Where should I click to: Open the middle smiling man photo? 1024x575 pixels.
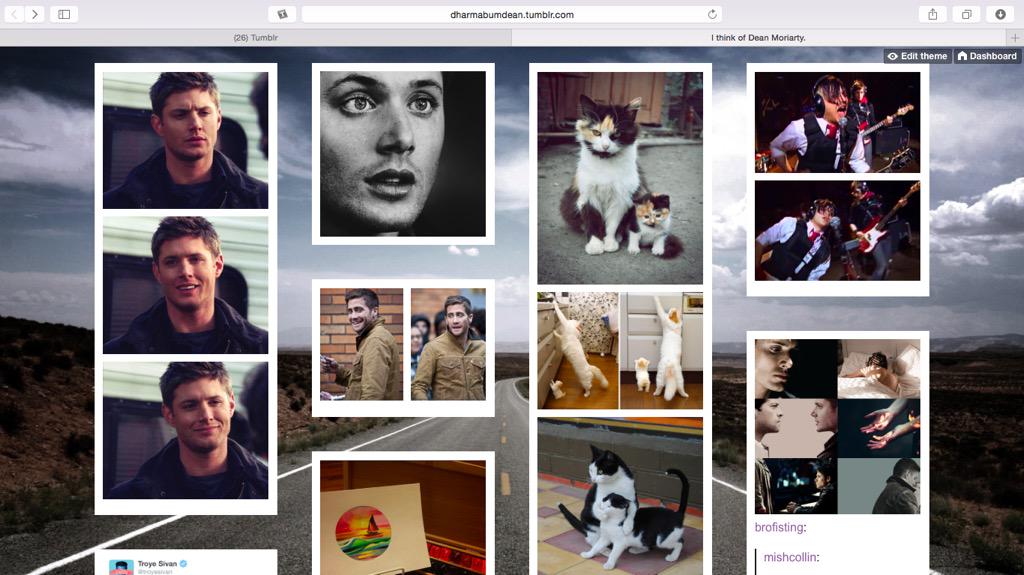[185, 286]
